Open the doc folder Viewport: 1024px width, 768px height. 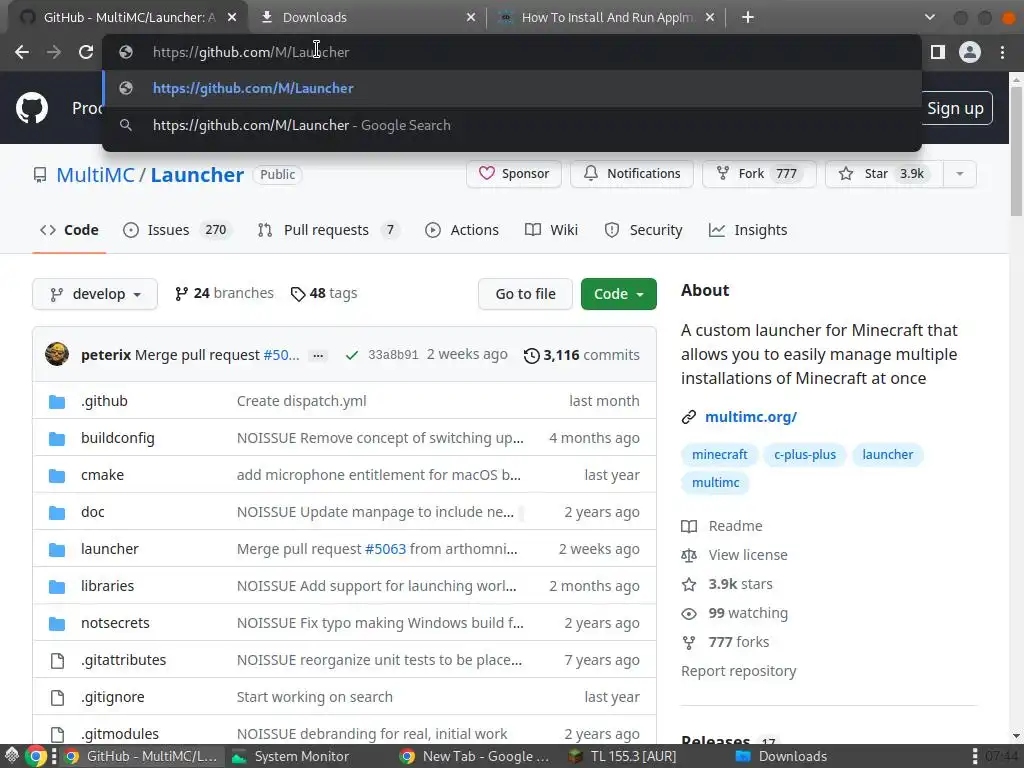(93, 512)
